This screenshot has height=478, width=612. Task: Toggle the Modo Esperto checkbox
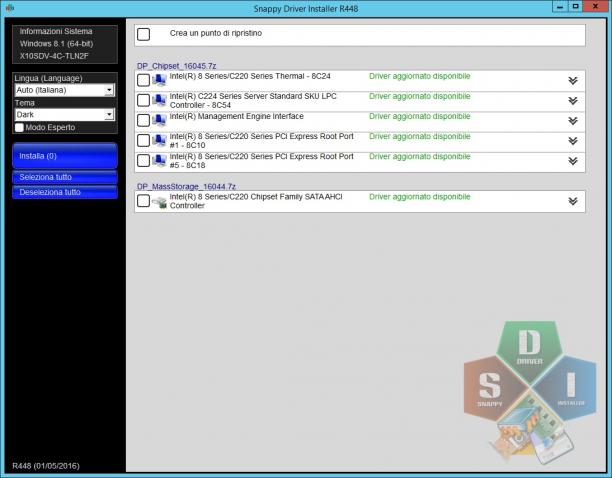(x=19, y=128)
